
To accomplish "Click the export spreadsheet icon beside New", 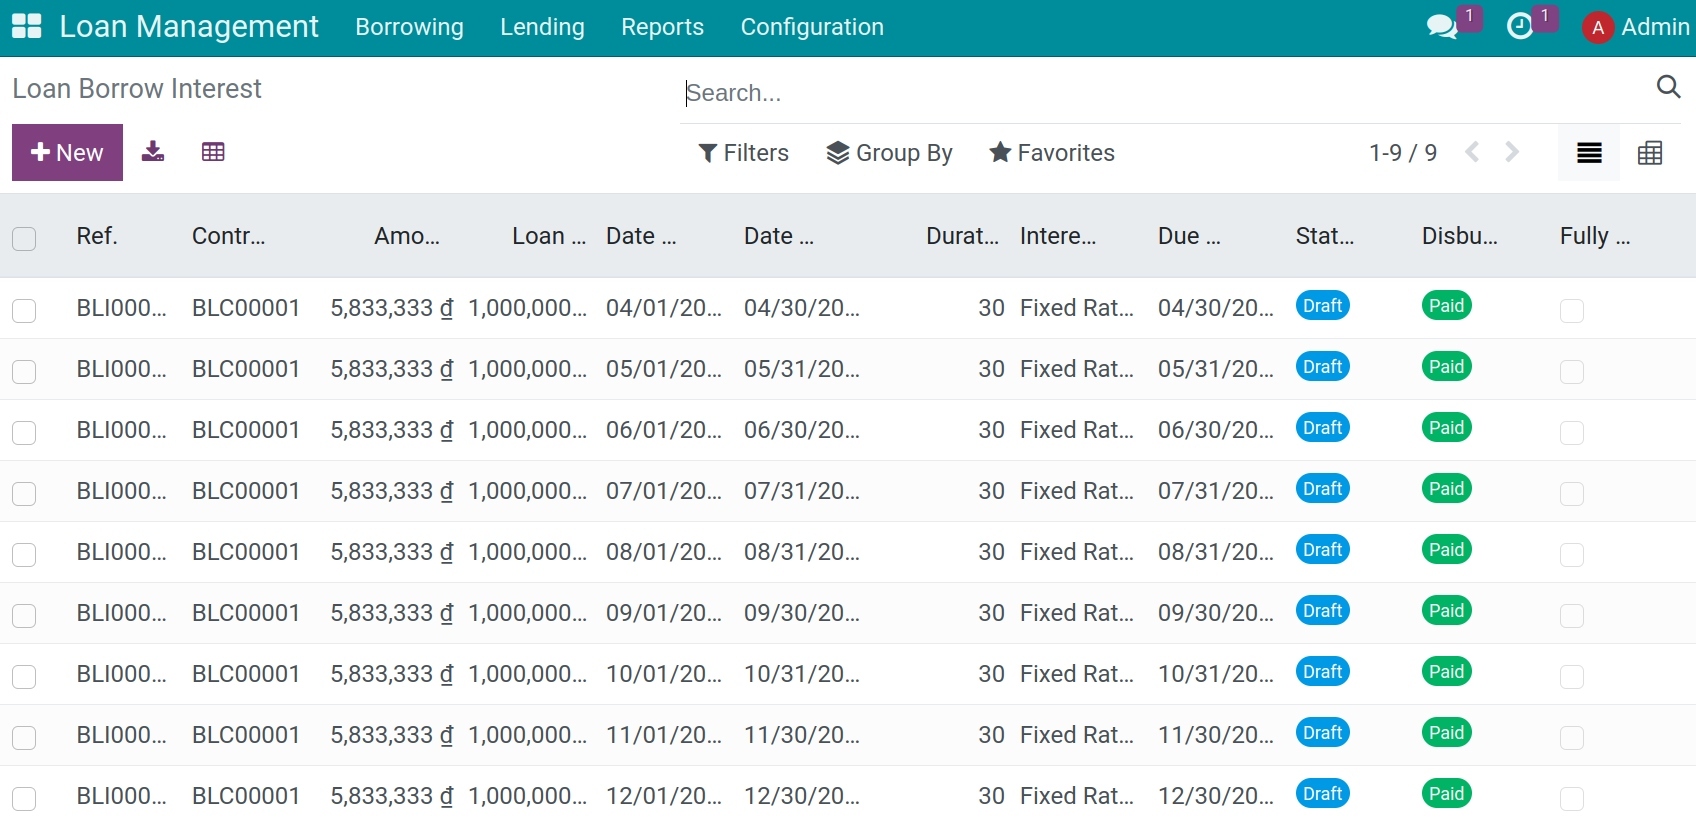I will (213, 152).
